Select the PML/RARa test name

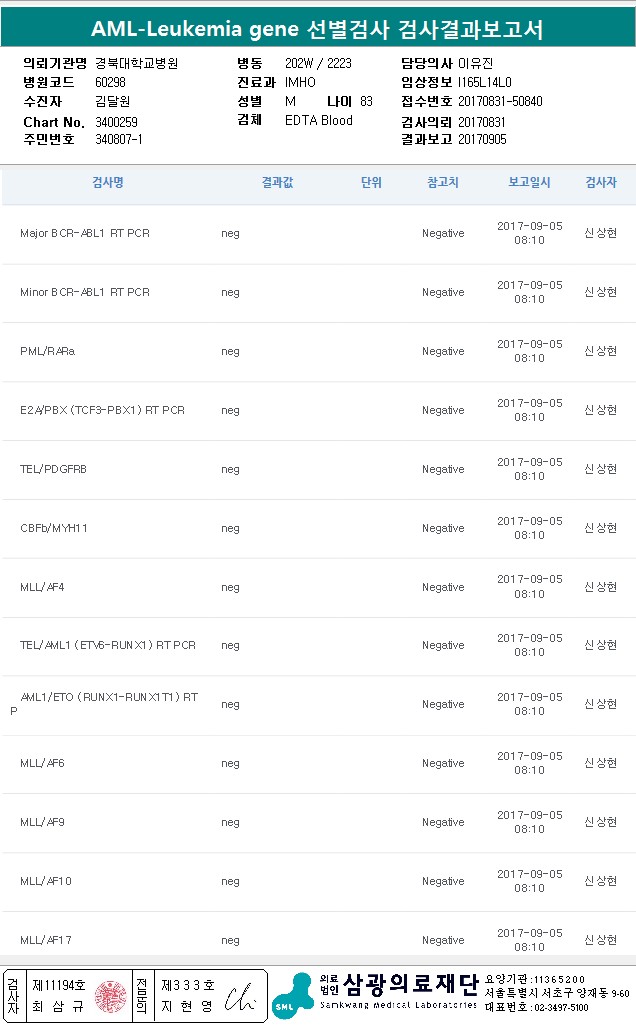click(x=47, y=351)
